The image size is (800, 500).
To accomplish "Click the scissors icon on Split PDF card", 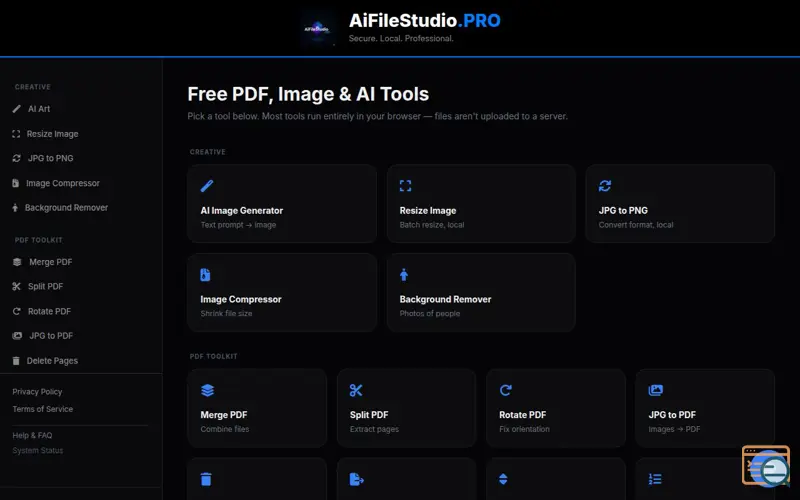I will (356, 390).
